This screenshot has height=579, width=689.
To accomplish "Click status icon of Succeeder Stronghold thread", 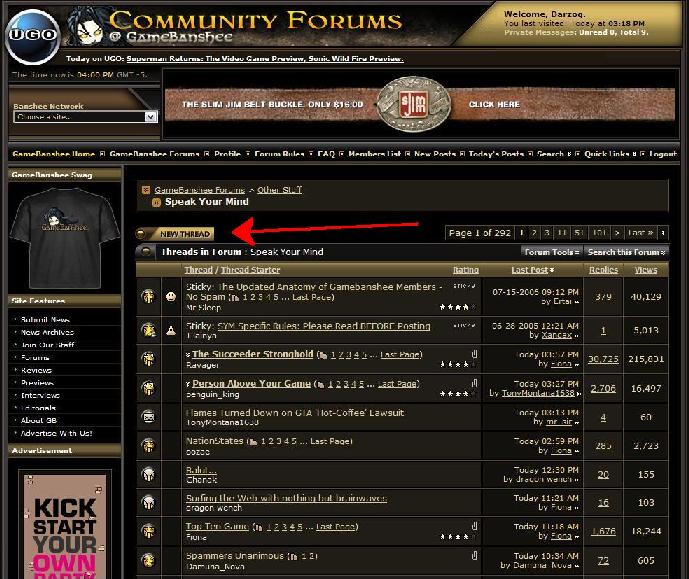I will pos(149,359).
